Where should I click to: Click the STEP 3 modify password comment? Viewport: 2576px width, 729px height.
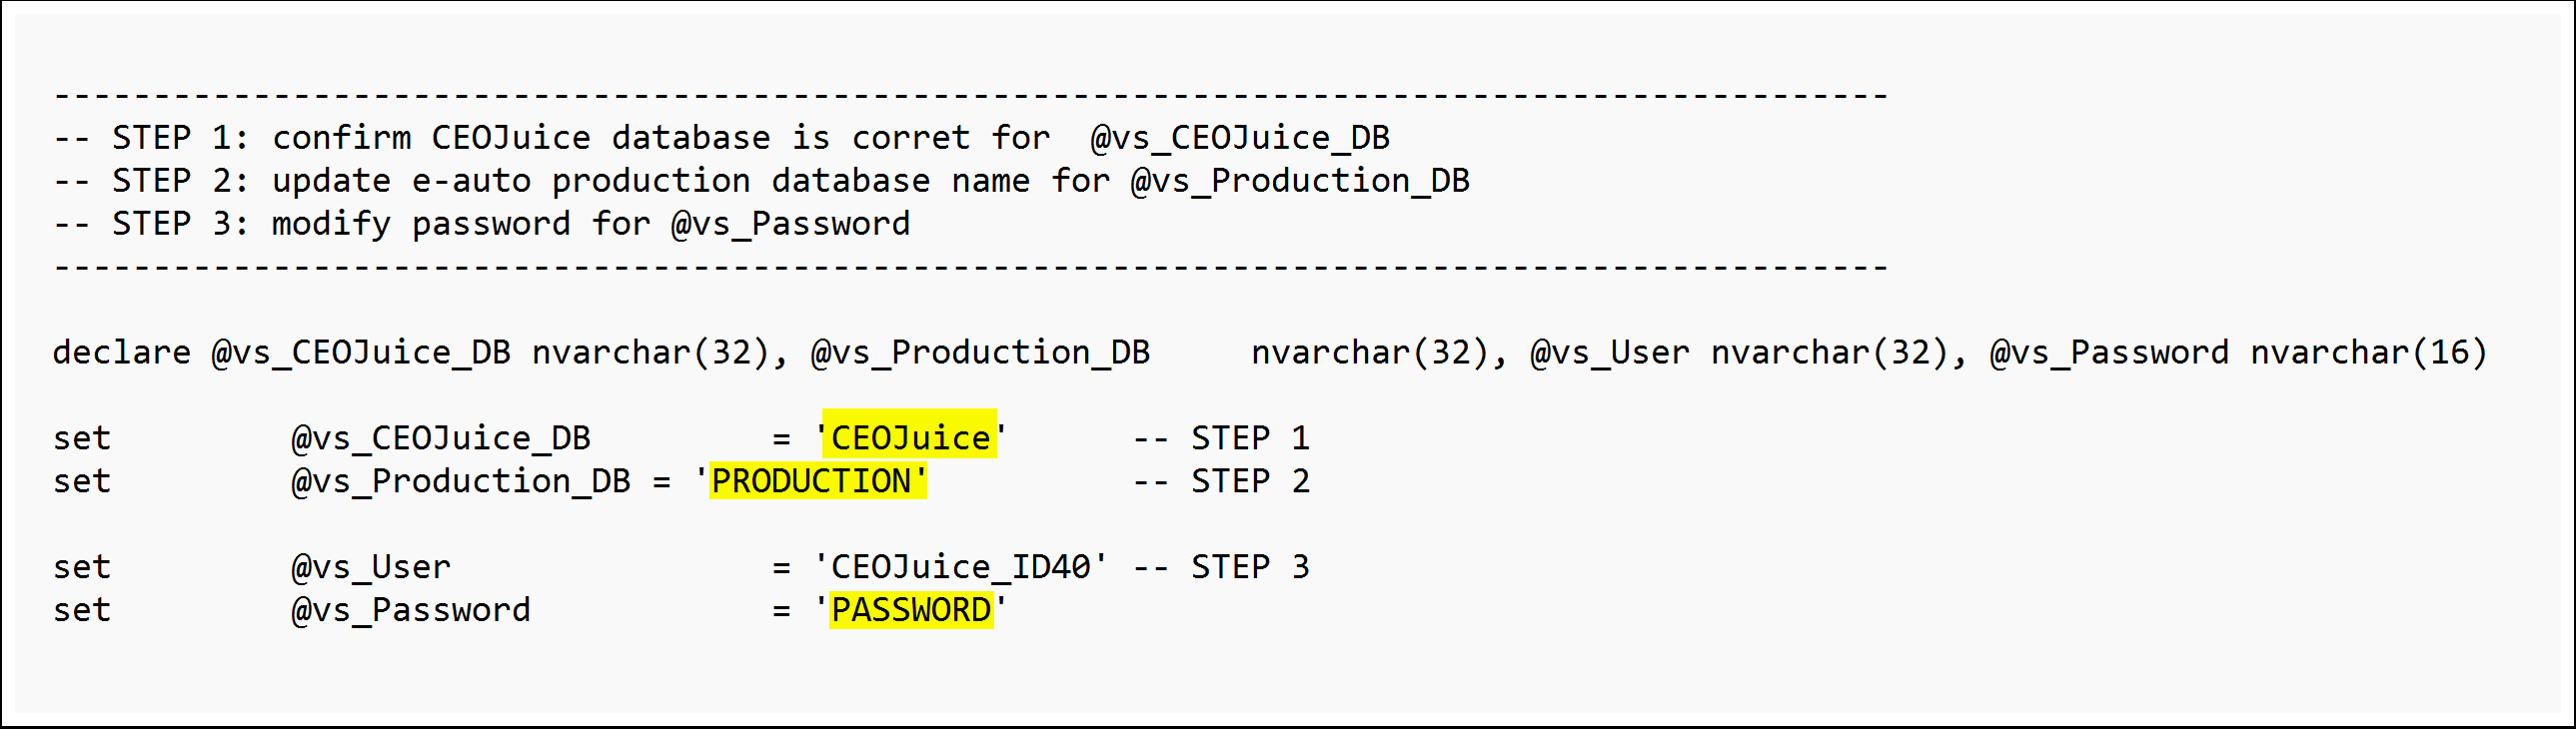coord(481,224)
